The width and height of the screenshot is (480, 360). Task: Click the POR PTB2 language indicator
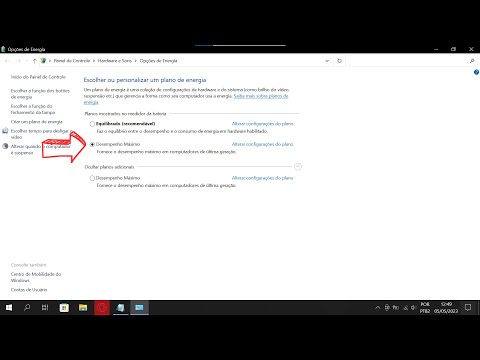425,307
